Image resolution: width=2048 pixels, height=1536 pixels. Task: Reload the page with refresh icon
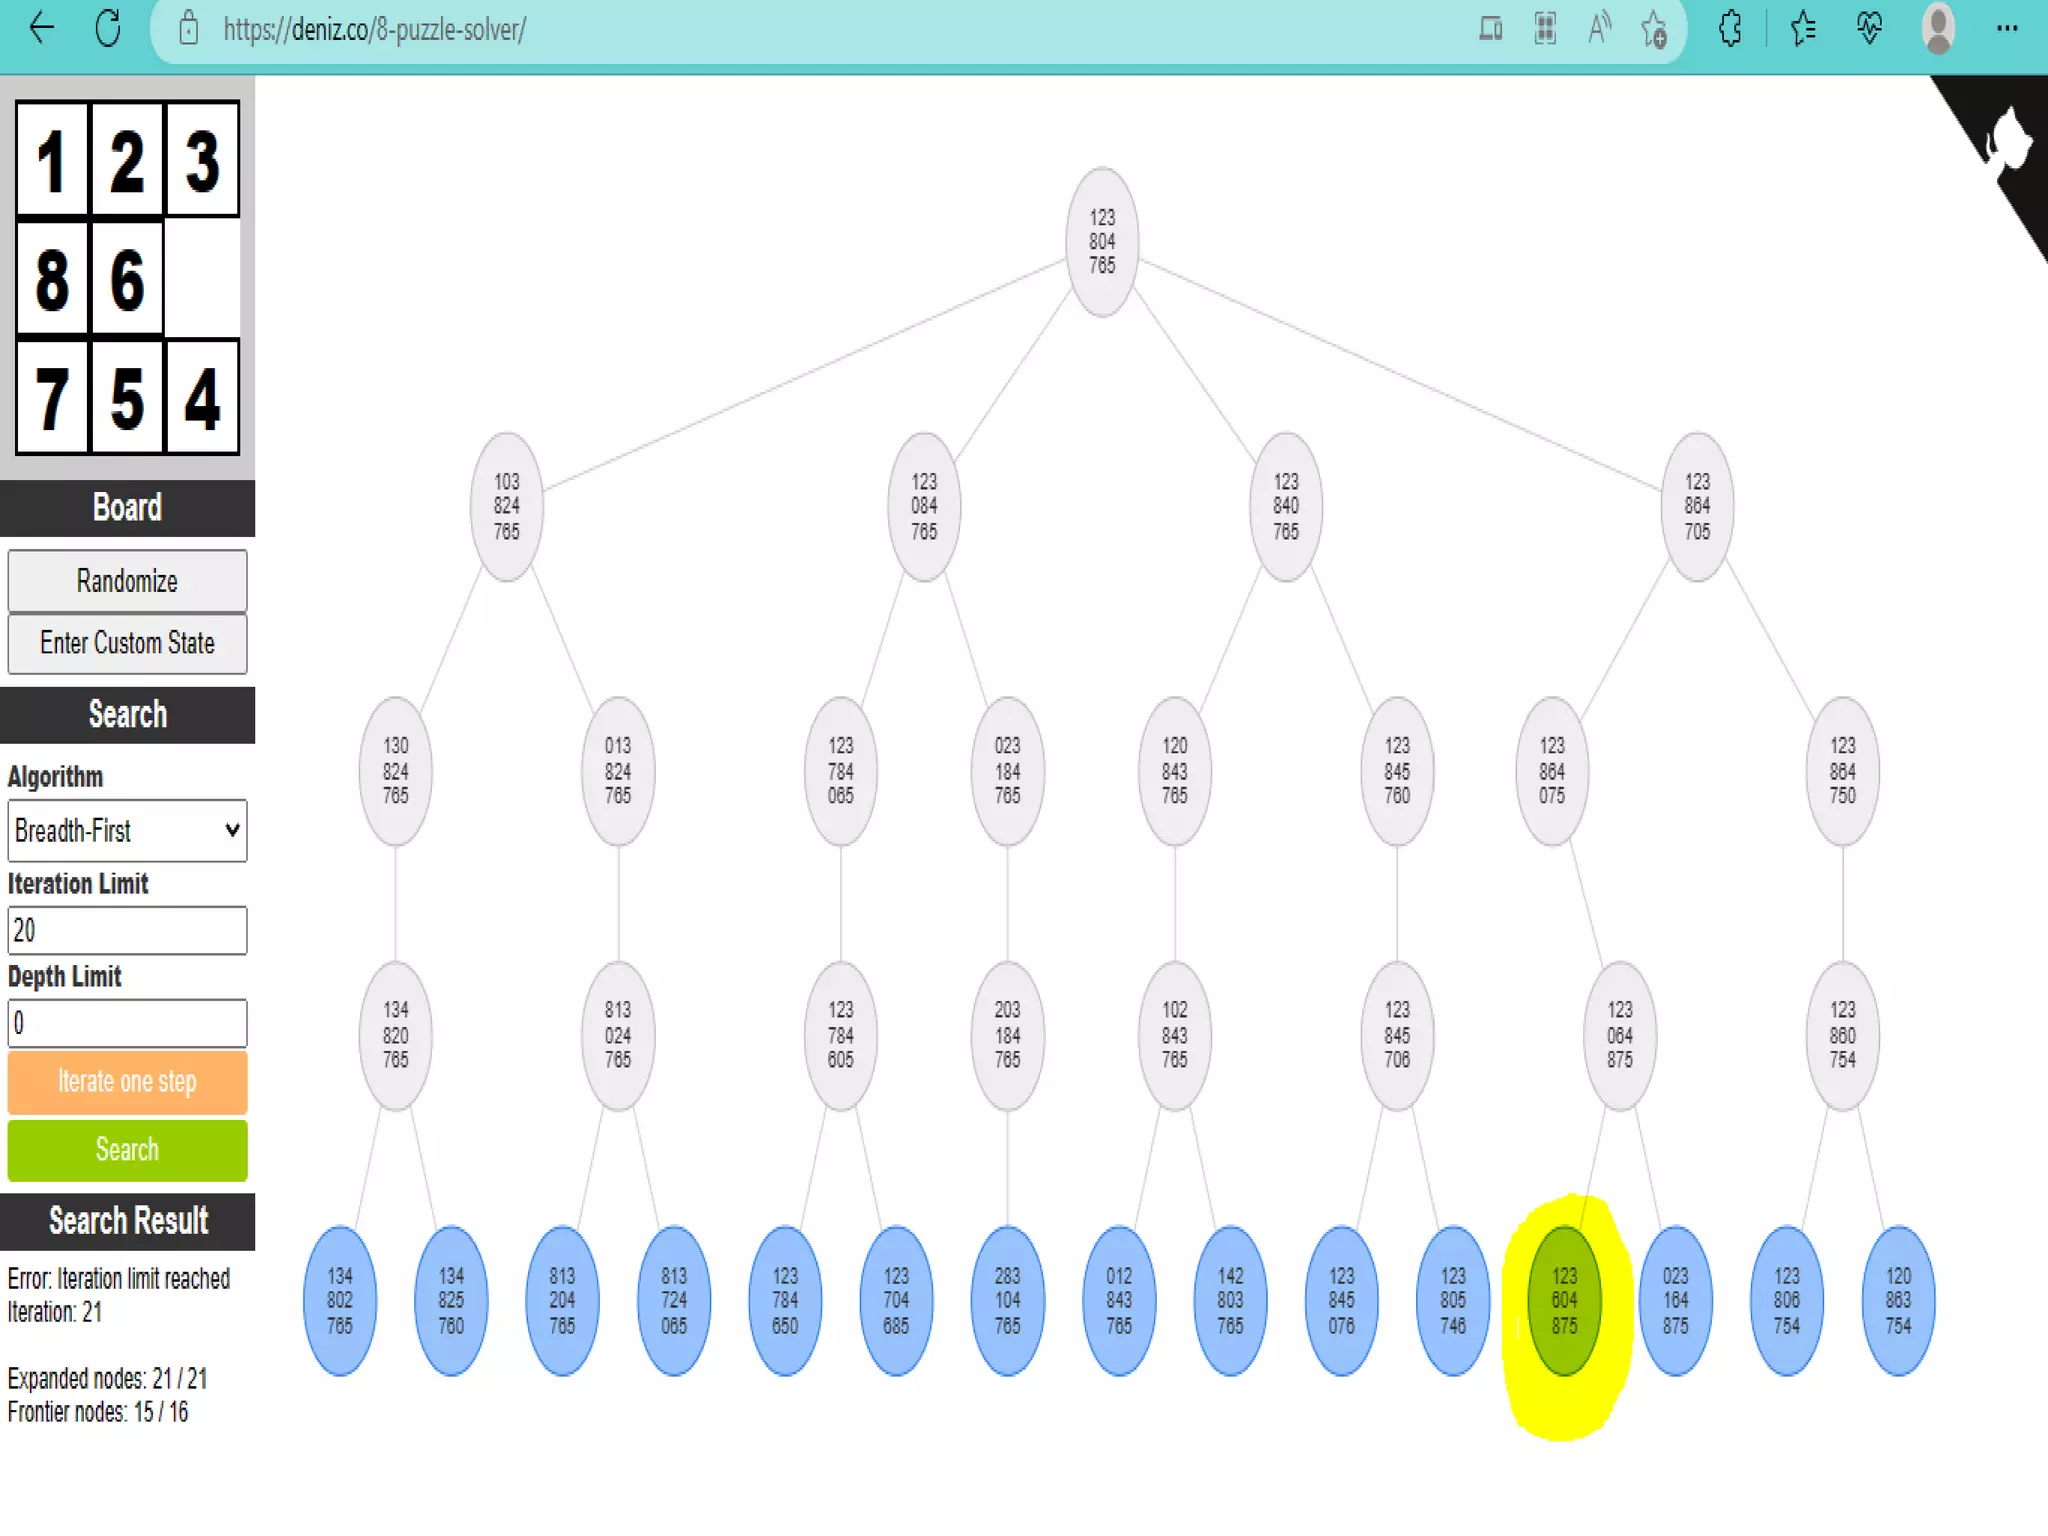pyautogui.click(x=108, y=28)
